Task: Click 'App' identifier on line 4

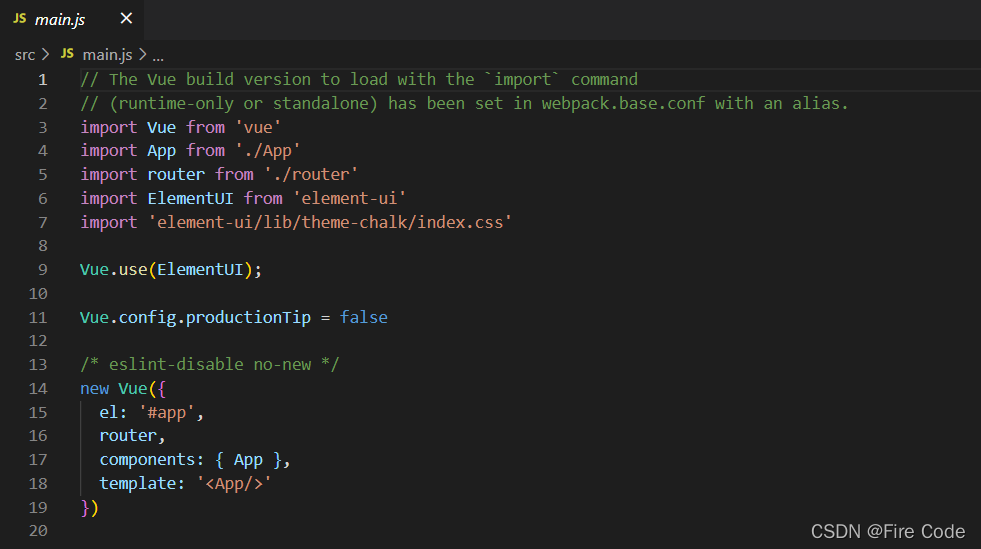Action: pos(161,151)
